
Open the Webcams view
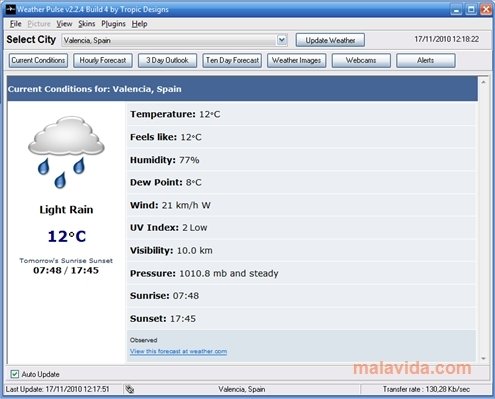361,60
